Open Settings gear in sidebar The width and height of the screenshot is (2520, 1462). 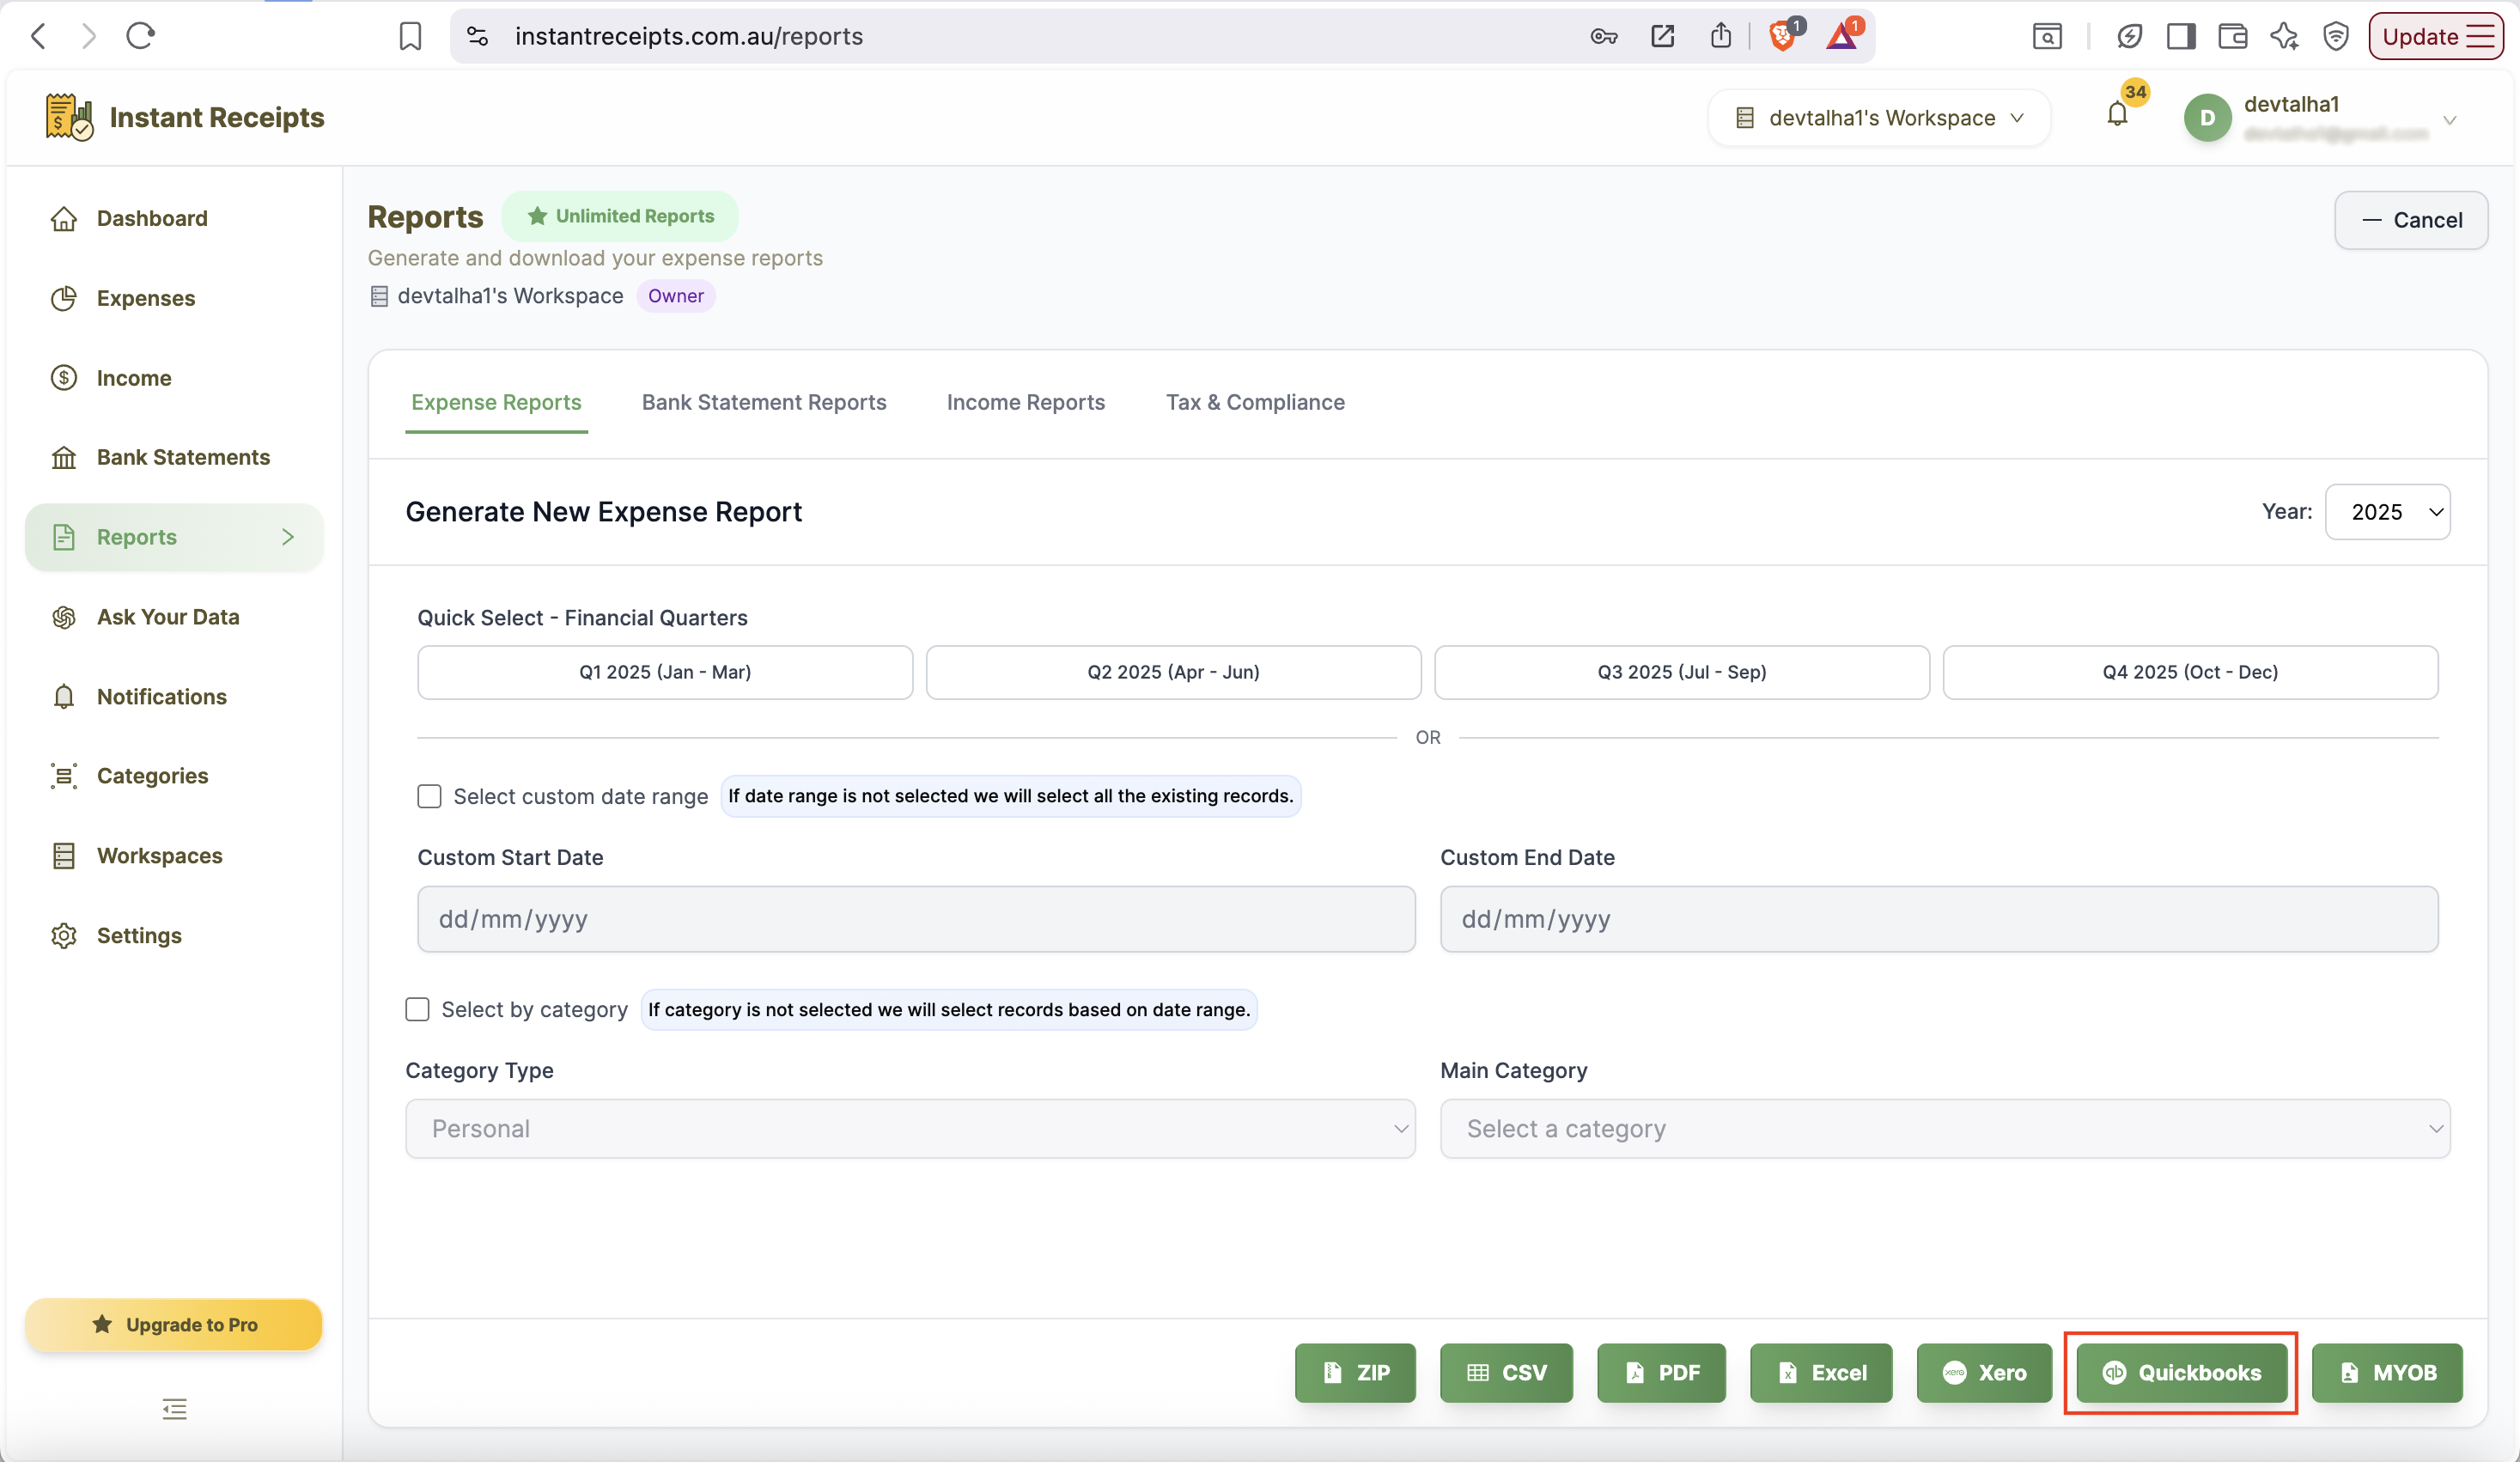(64, 936)
